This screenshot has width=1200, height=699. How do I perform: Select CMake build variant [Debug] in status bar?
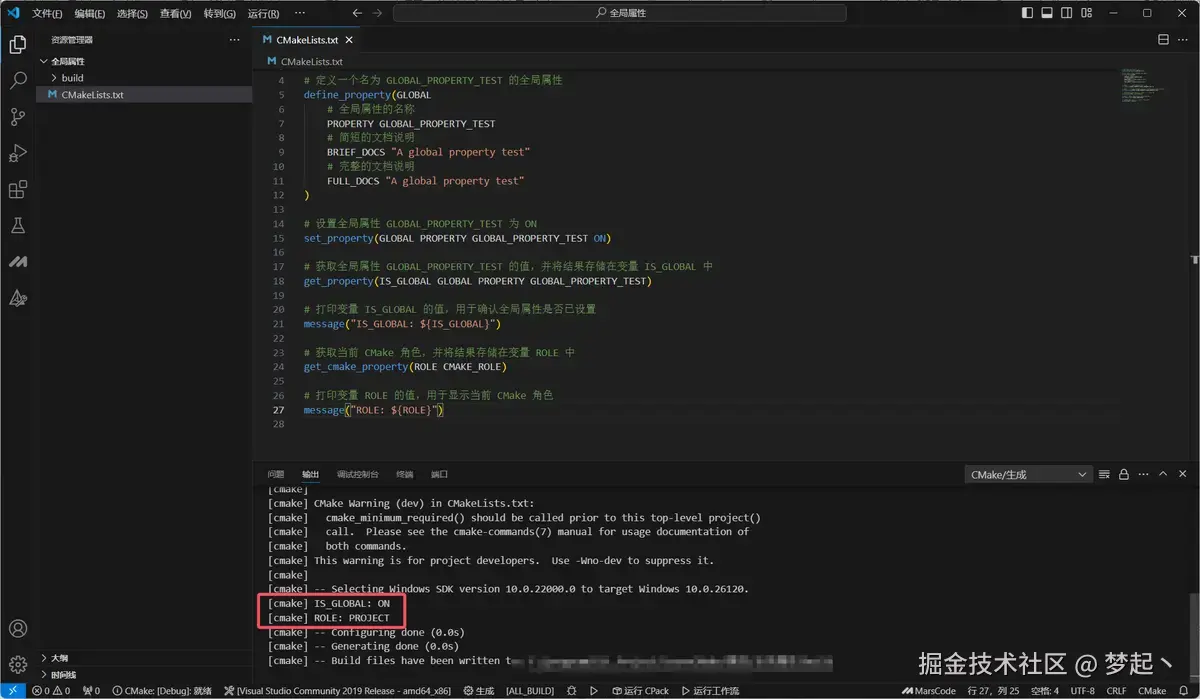(x=161, y=691)
